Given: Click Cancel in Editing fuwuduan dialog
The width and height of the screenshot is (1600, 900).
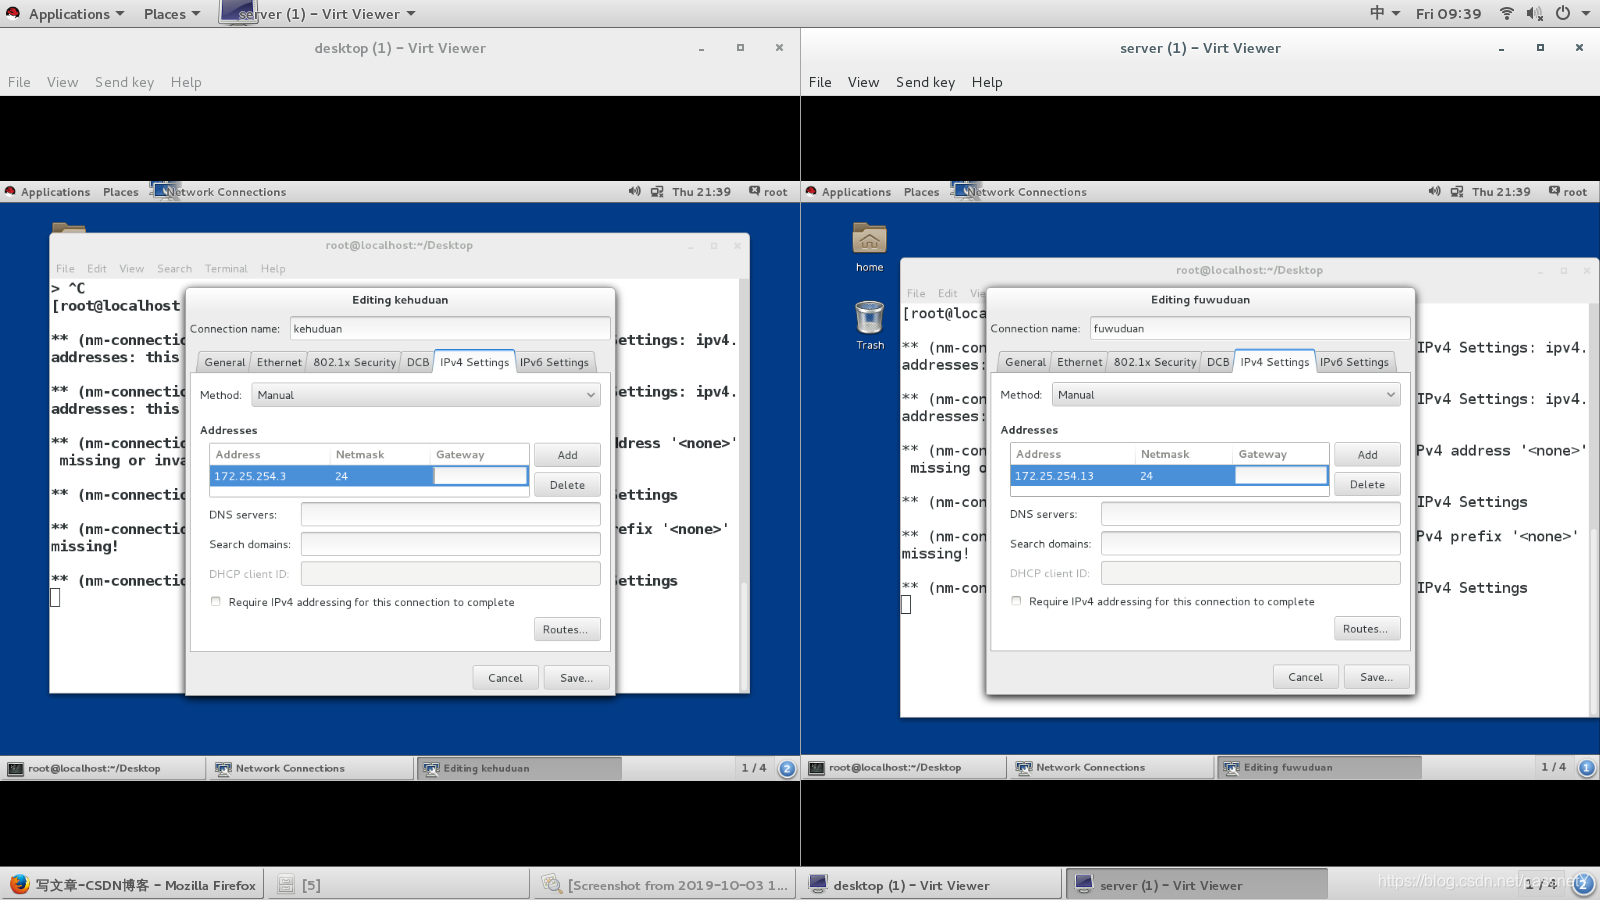Looking at the screenshot, I should coord(1305,677).
